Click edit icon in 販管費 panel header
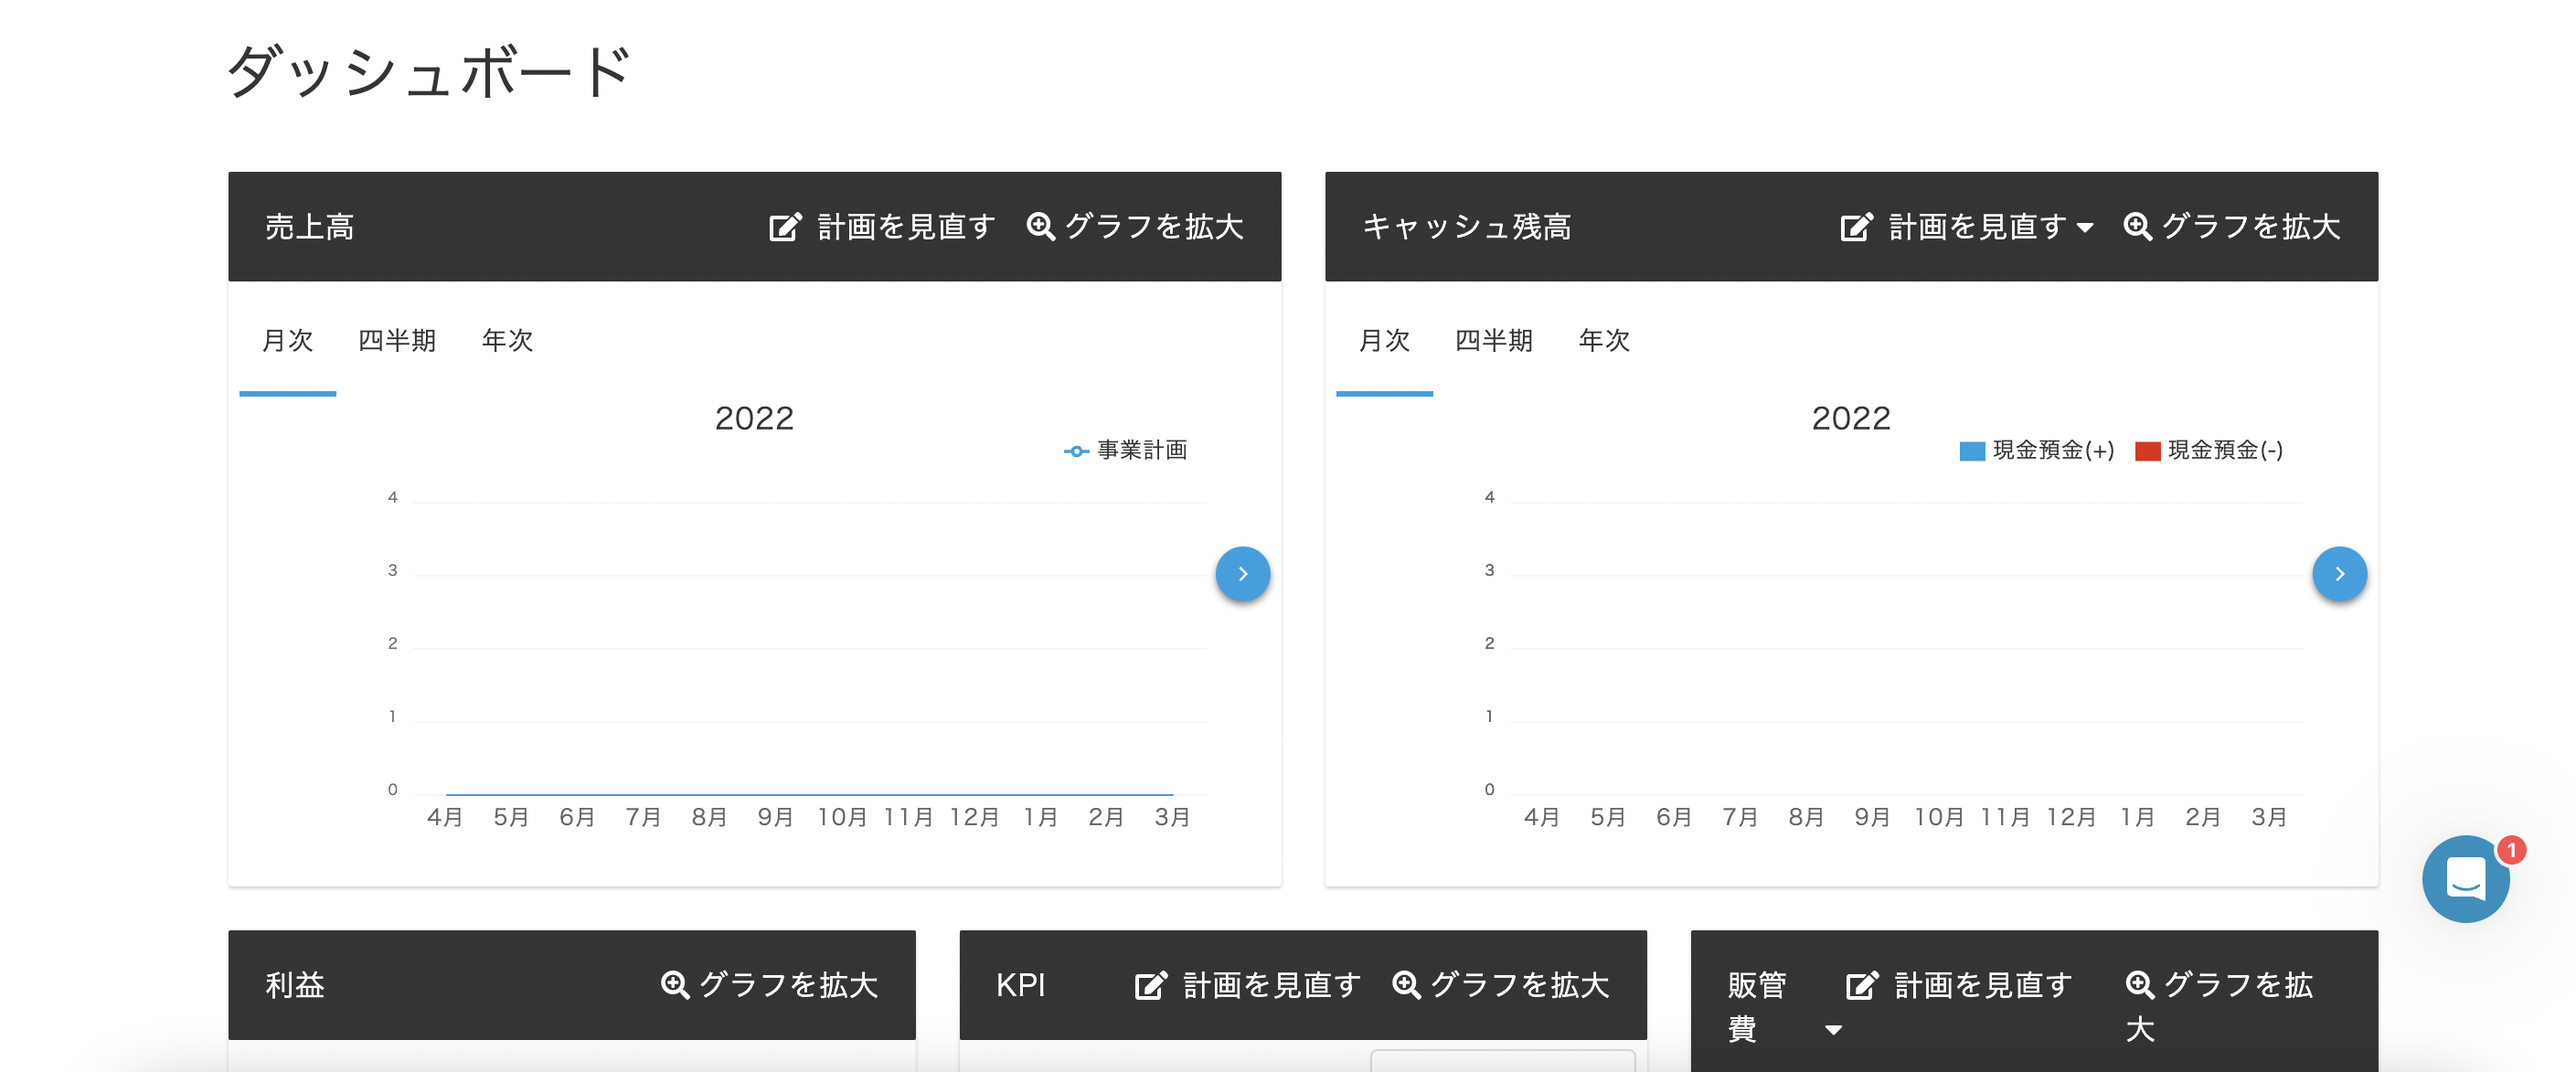The width and height of the screenshot is (2576, 1072). coord(1862,986)
